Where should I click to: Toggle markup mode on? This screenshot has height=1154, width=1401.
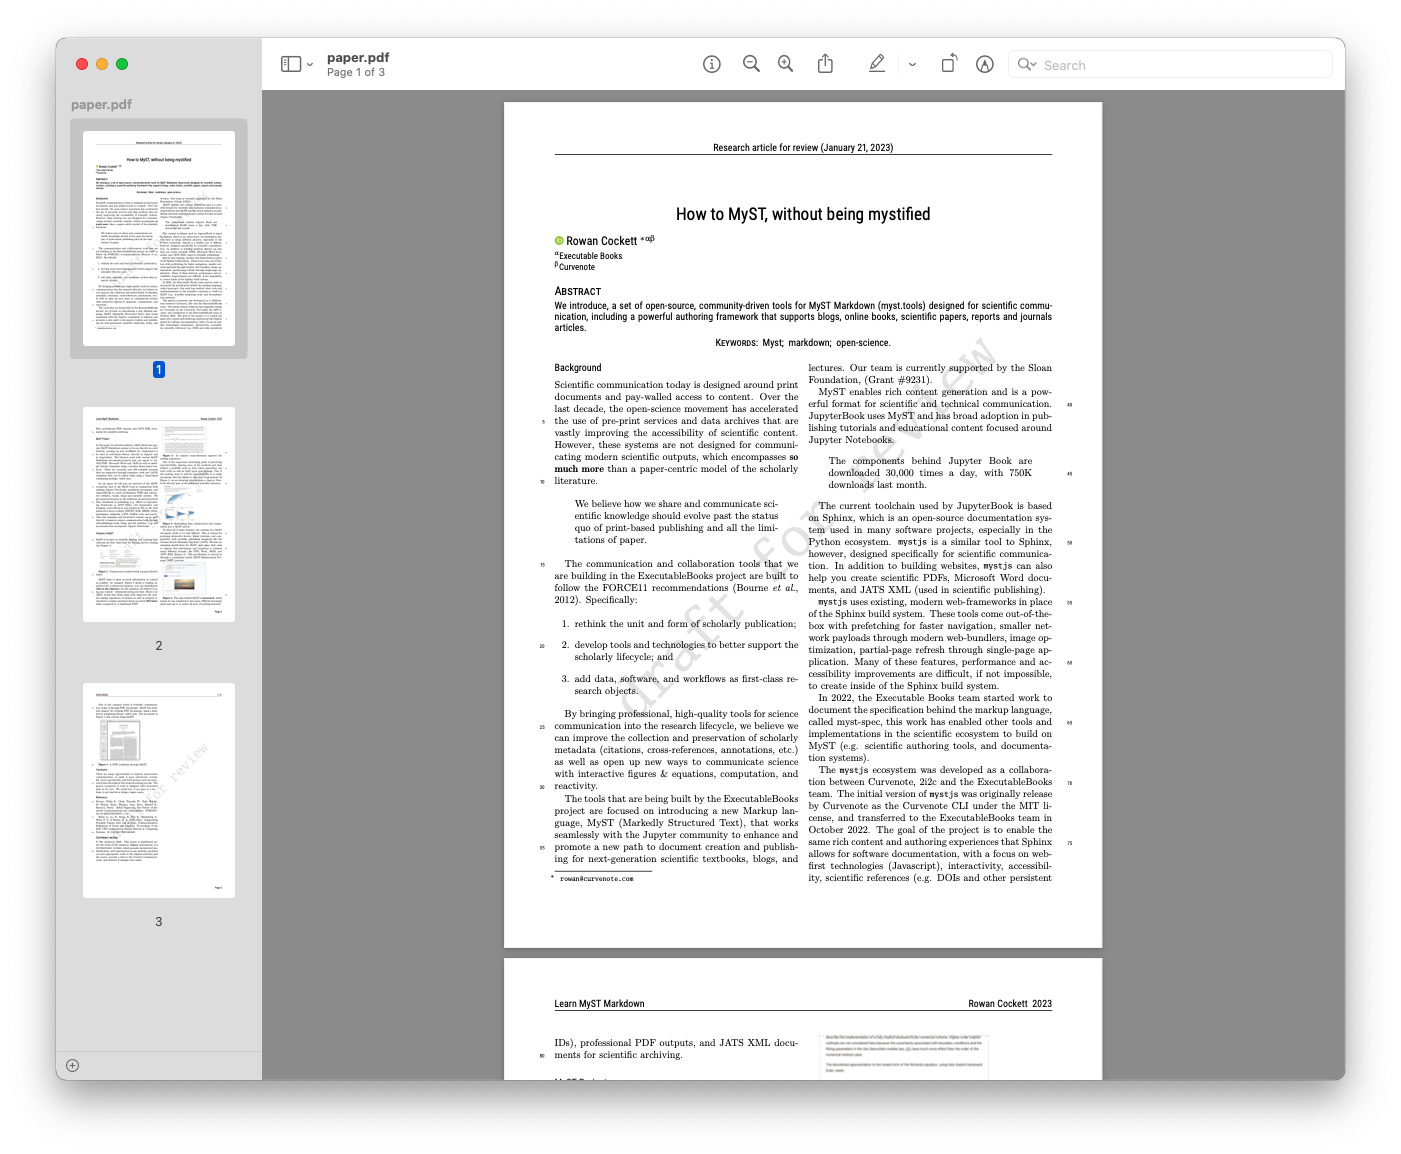coord(985,64)
